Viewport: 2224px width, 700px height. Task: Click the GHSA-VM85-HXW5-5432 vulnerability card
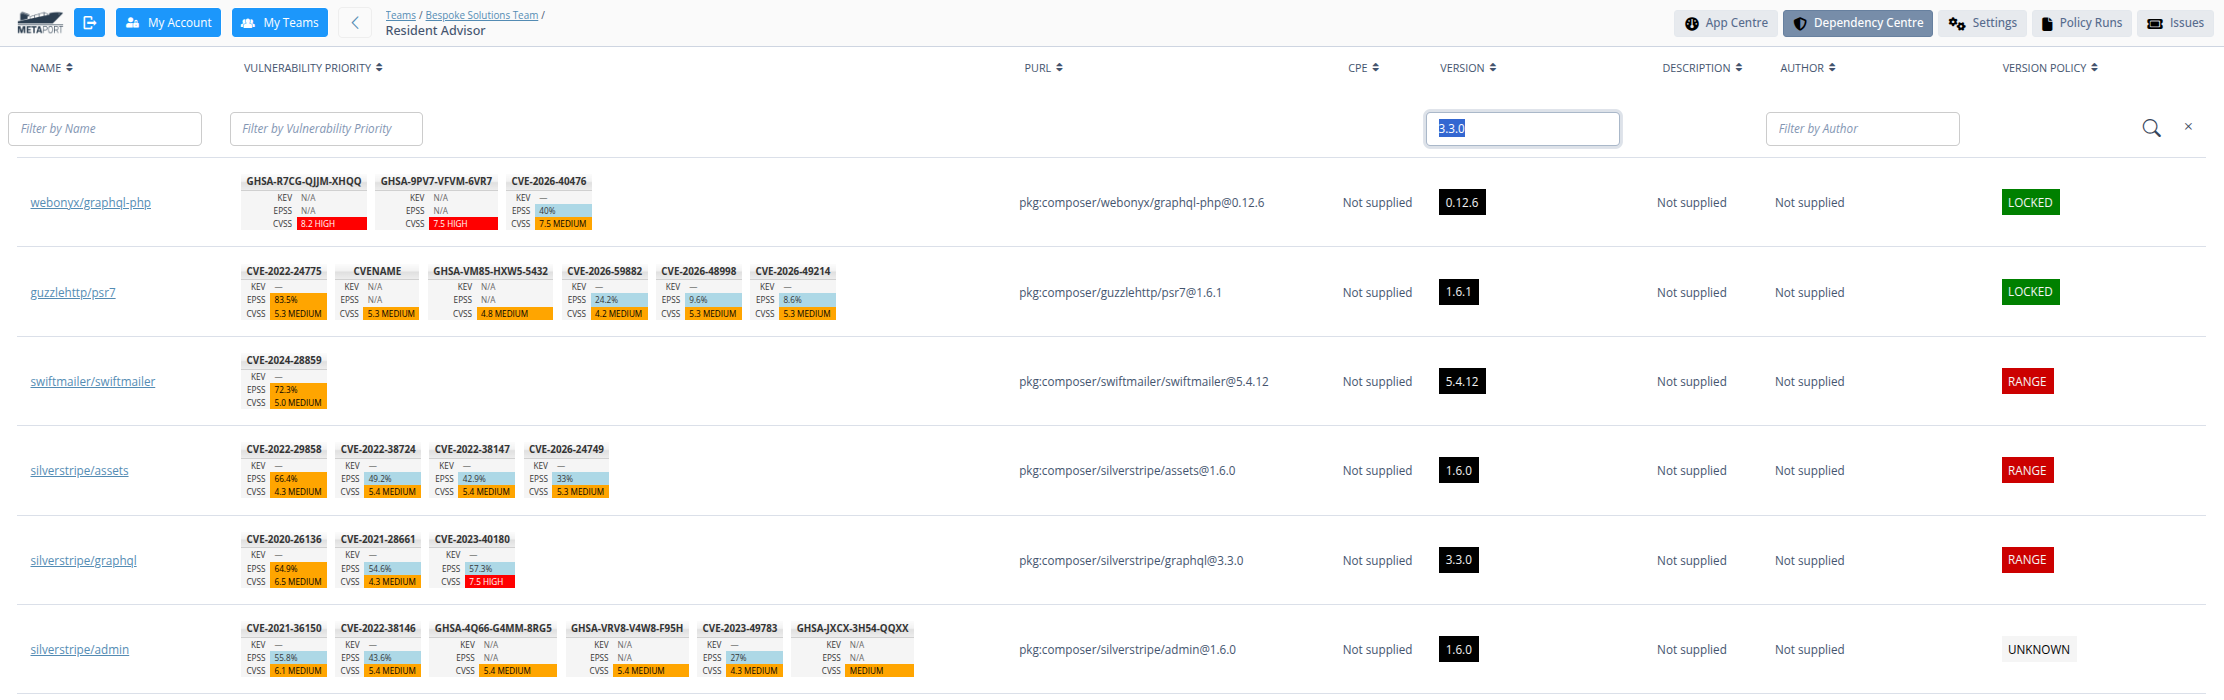coord(490,292)
